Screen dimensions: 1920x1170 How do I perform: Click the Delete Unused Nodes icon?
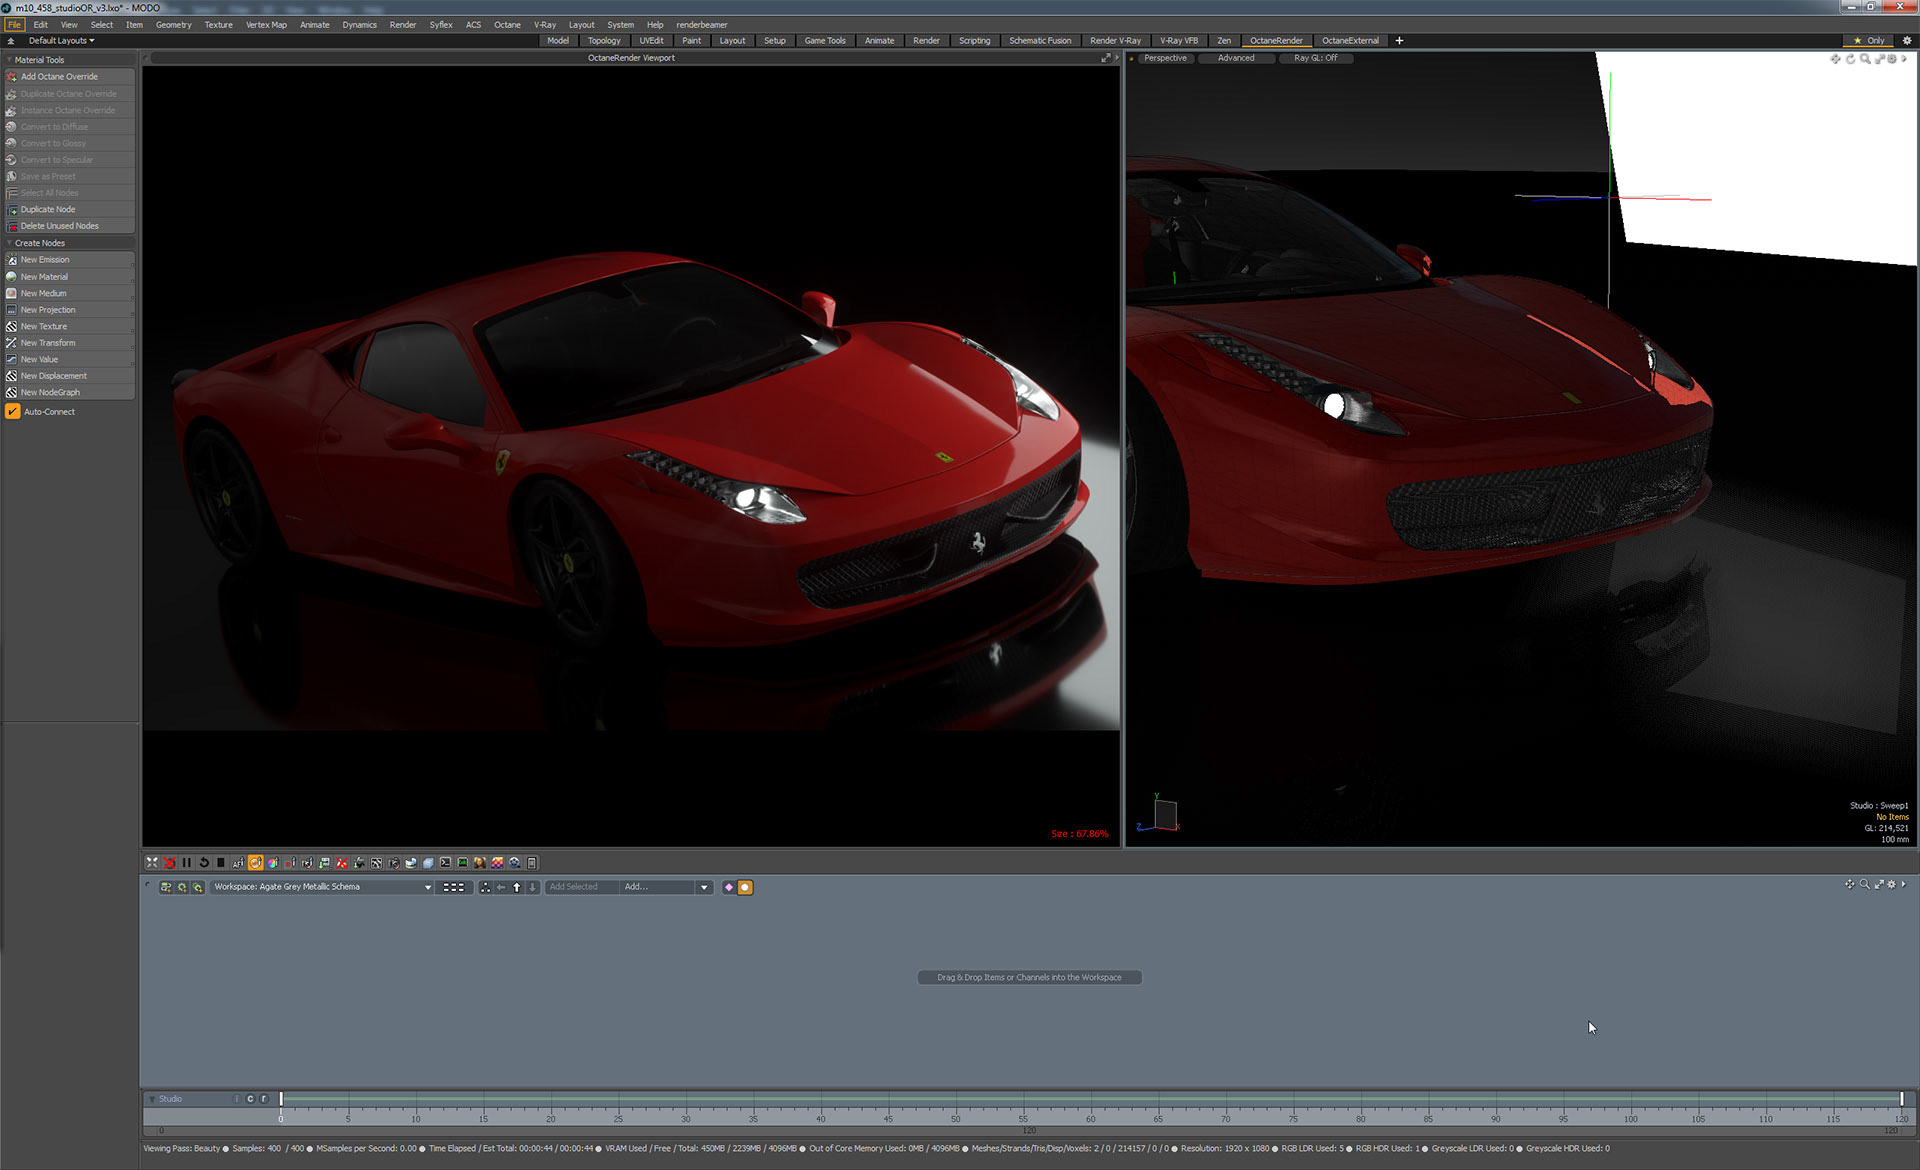coord(12,226)
